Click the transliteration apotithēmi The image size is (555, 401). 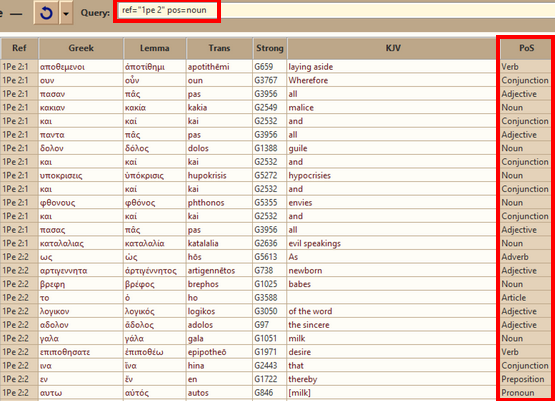(208, 67)
